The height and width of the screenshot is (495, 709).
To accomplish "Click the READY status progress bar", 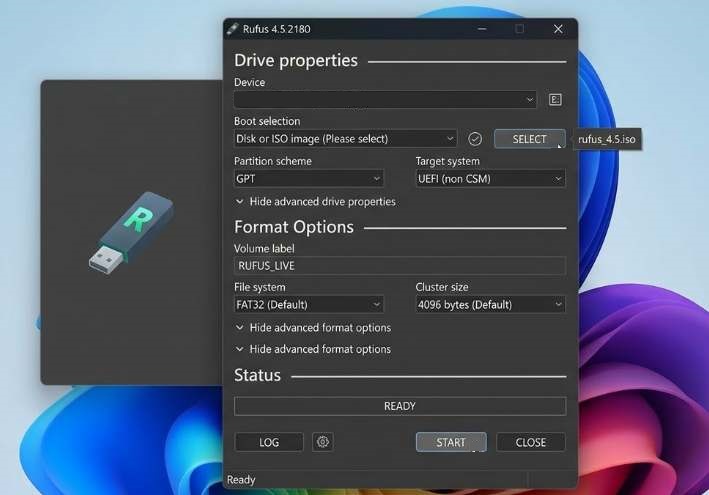I will click(399, 406).
